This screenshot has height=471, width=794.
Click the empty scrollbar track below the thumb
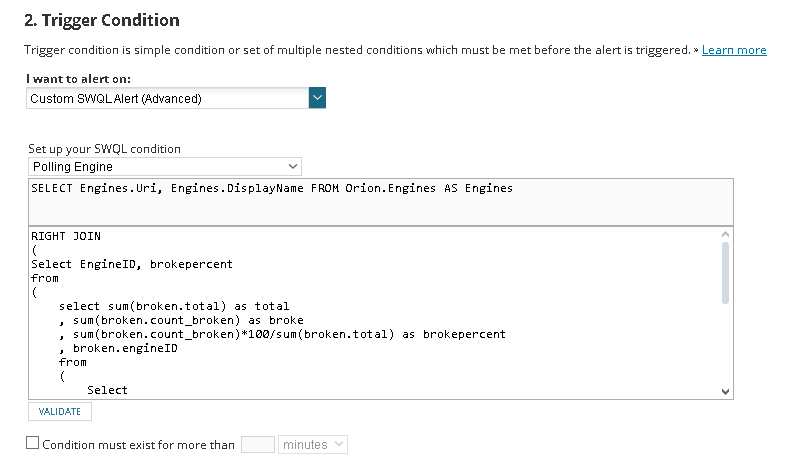tap(726, 345)
